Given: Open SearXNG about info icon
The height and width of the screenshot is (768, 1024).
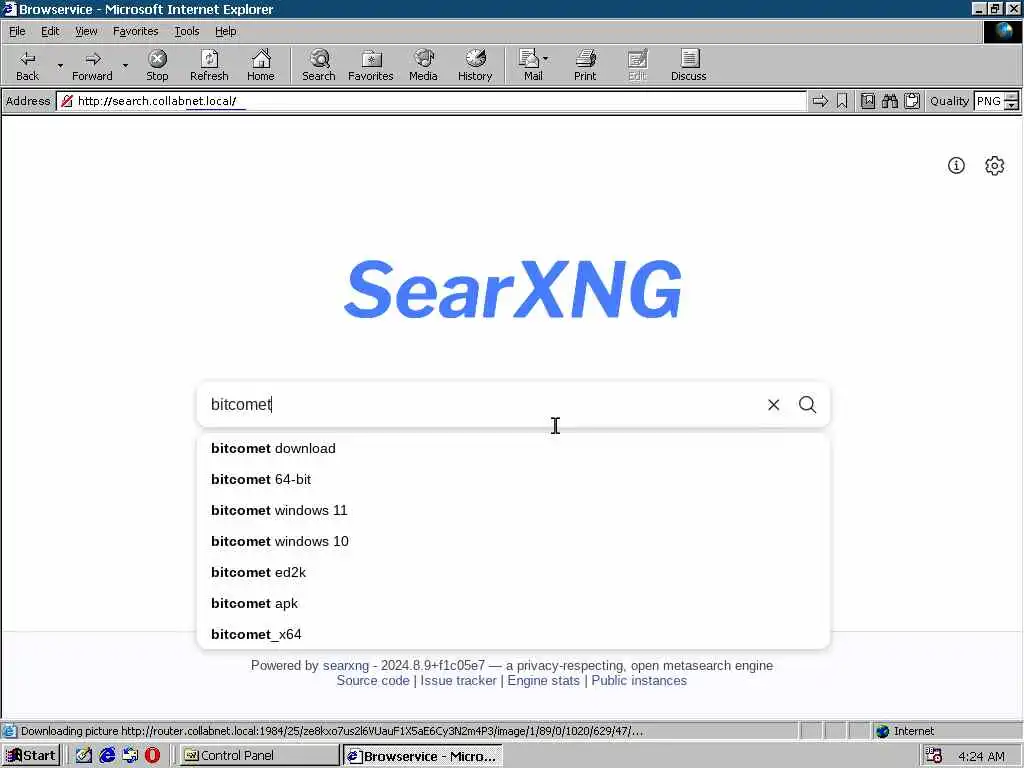Looking at the screenshot, I should (x=956, y=165).
